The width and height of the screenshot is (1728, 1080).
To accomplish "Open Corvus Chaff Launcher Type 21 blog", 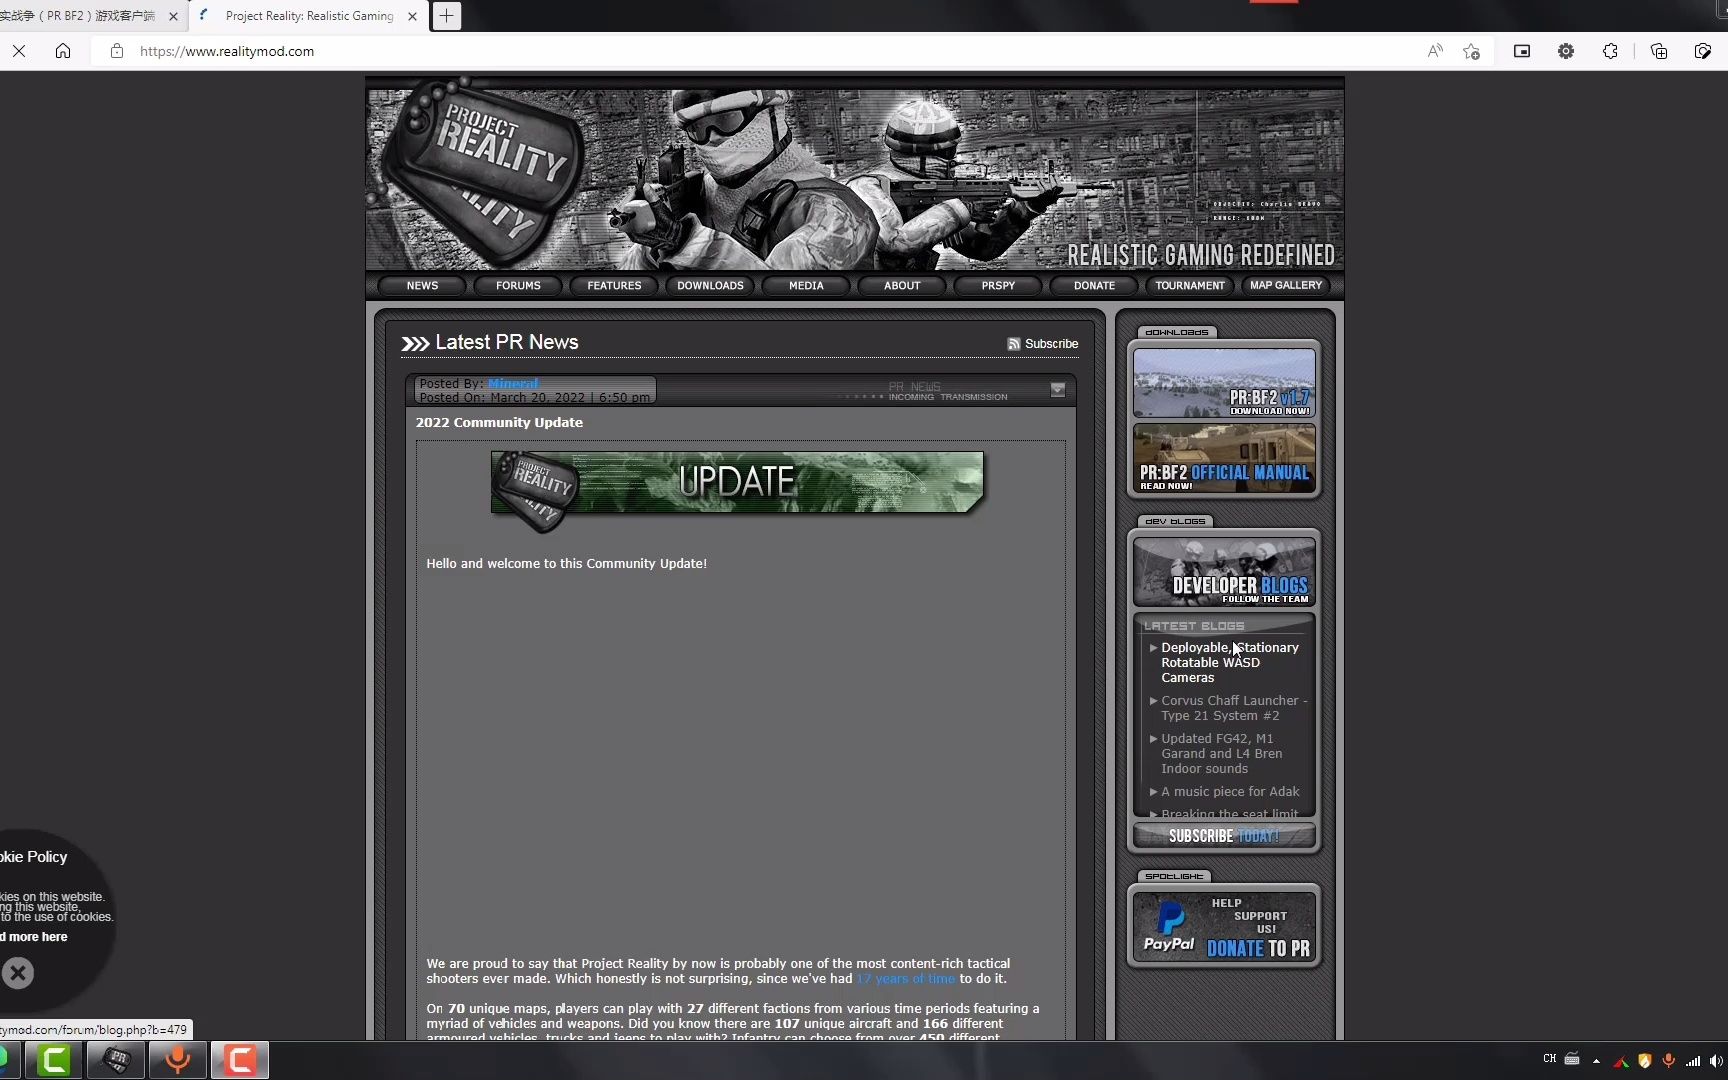I will (1234, 708).
